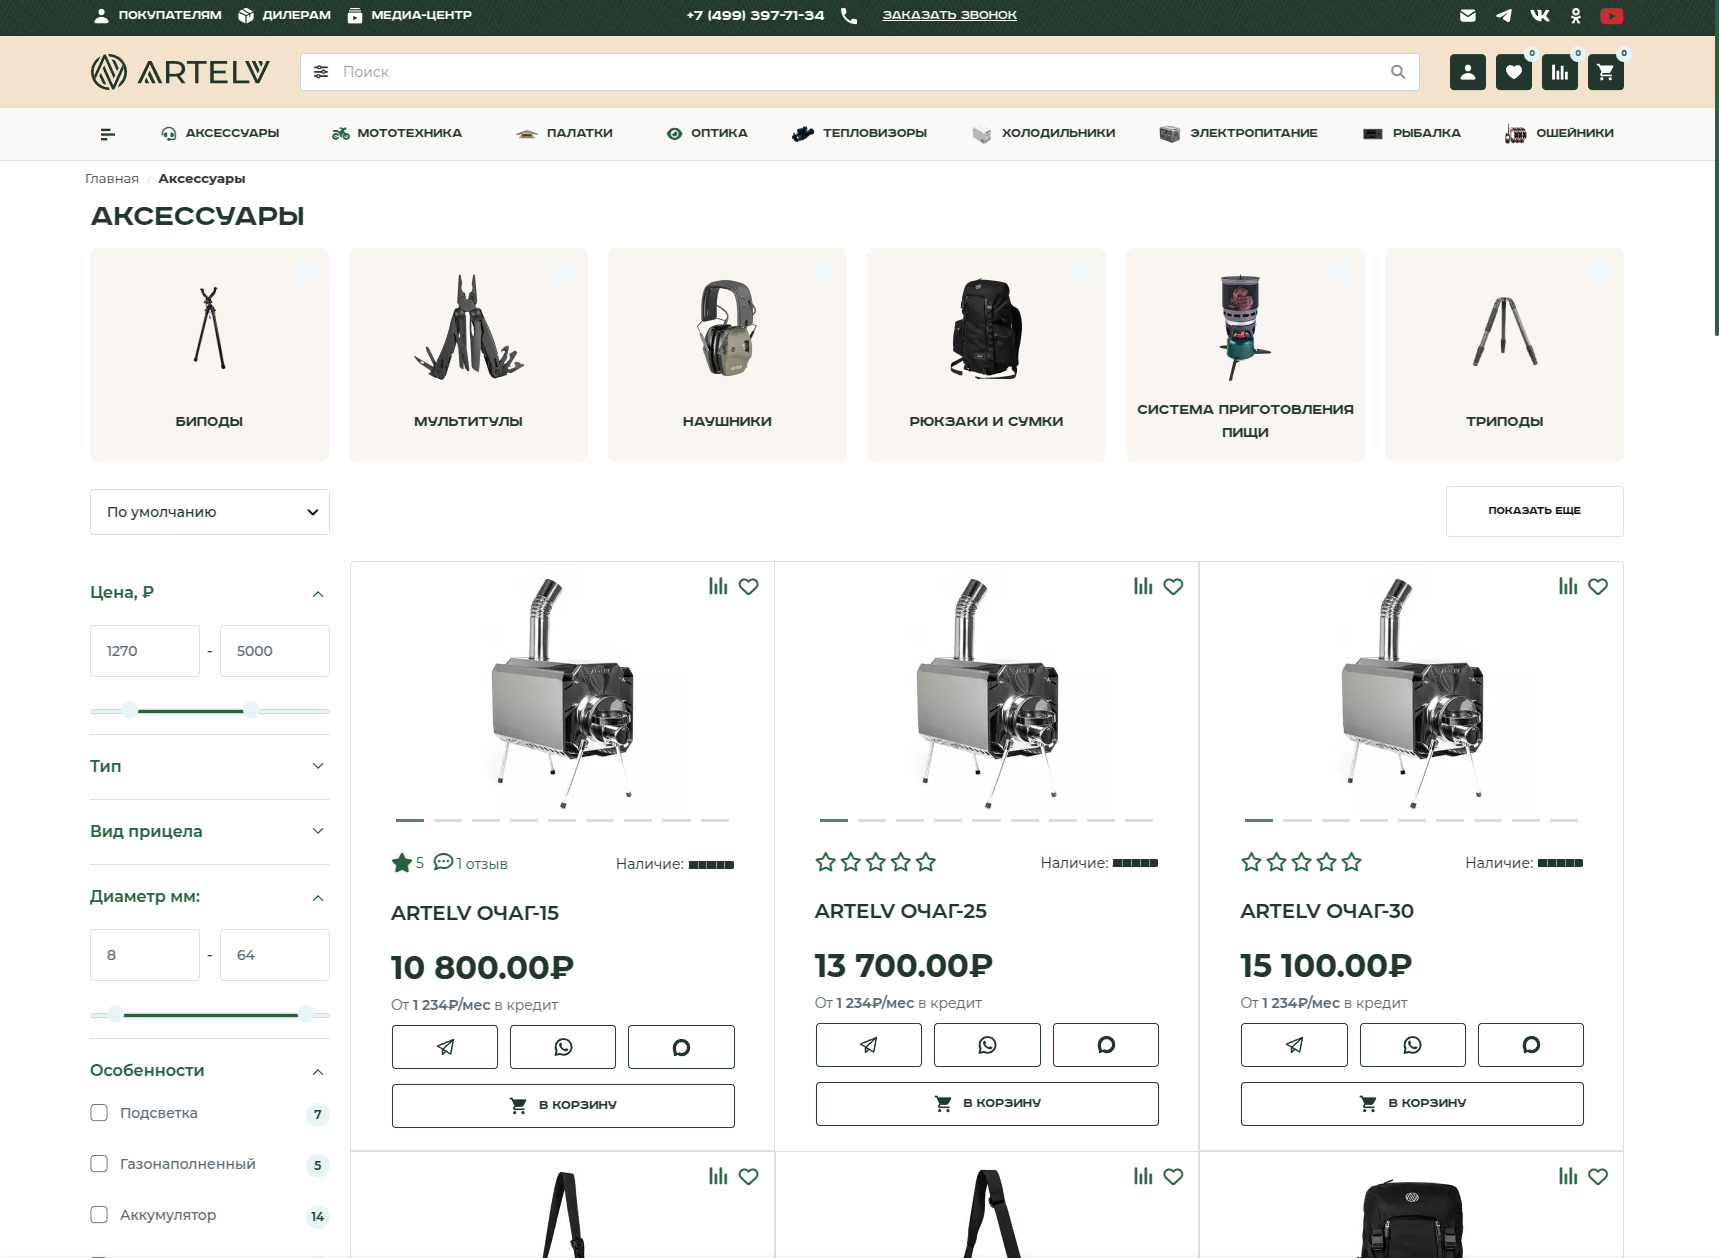Image resolution: width=1719 pixels, height=1258 pixels.
Task: Open the email icon in top bar
Action: tap(1468, 15)
